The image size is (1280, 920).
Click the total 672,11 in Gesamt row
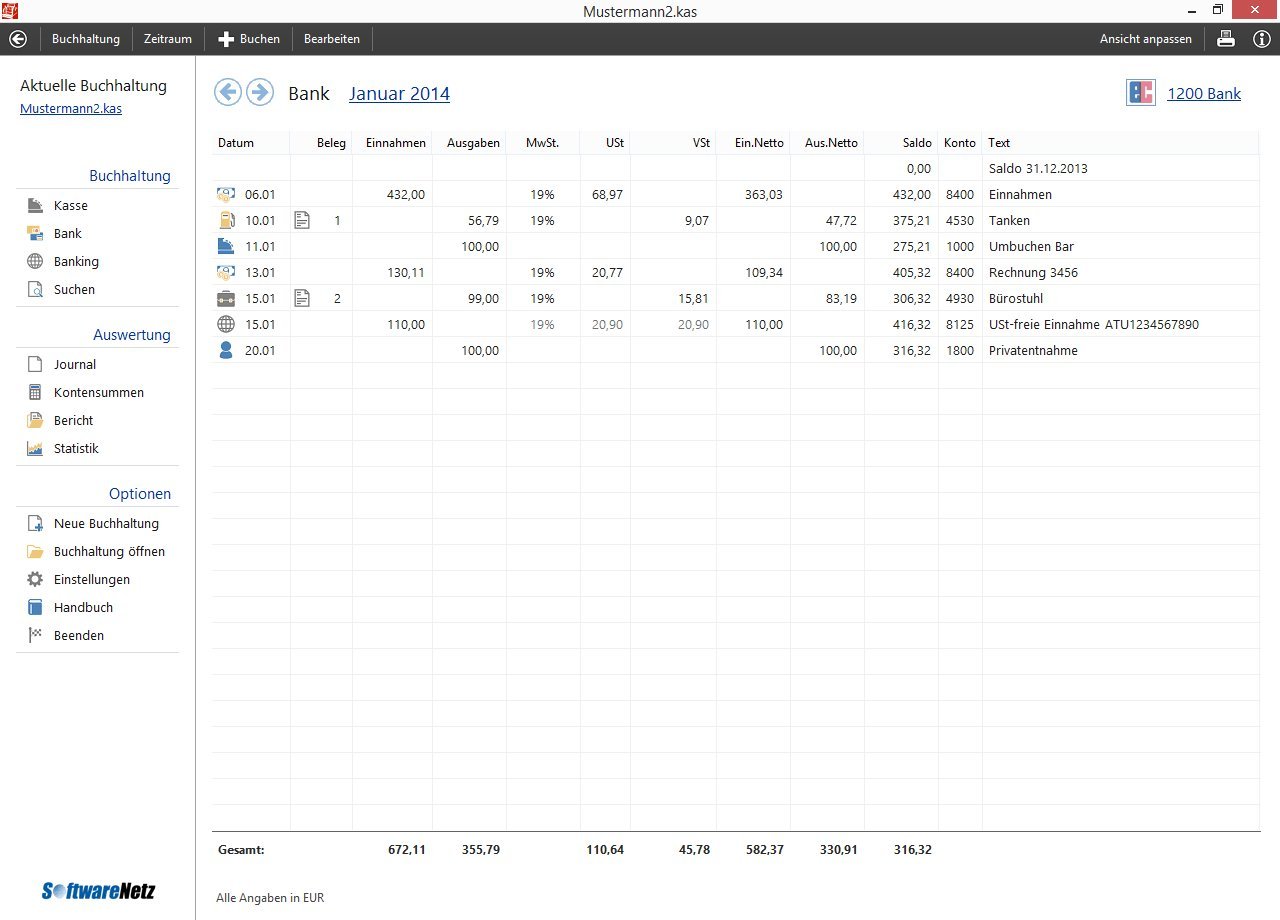coord(407,850)
